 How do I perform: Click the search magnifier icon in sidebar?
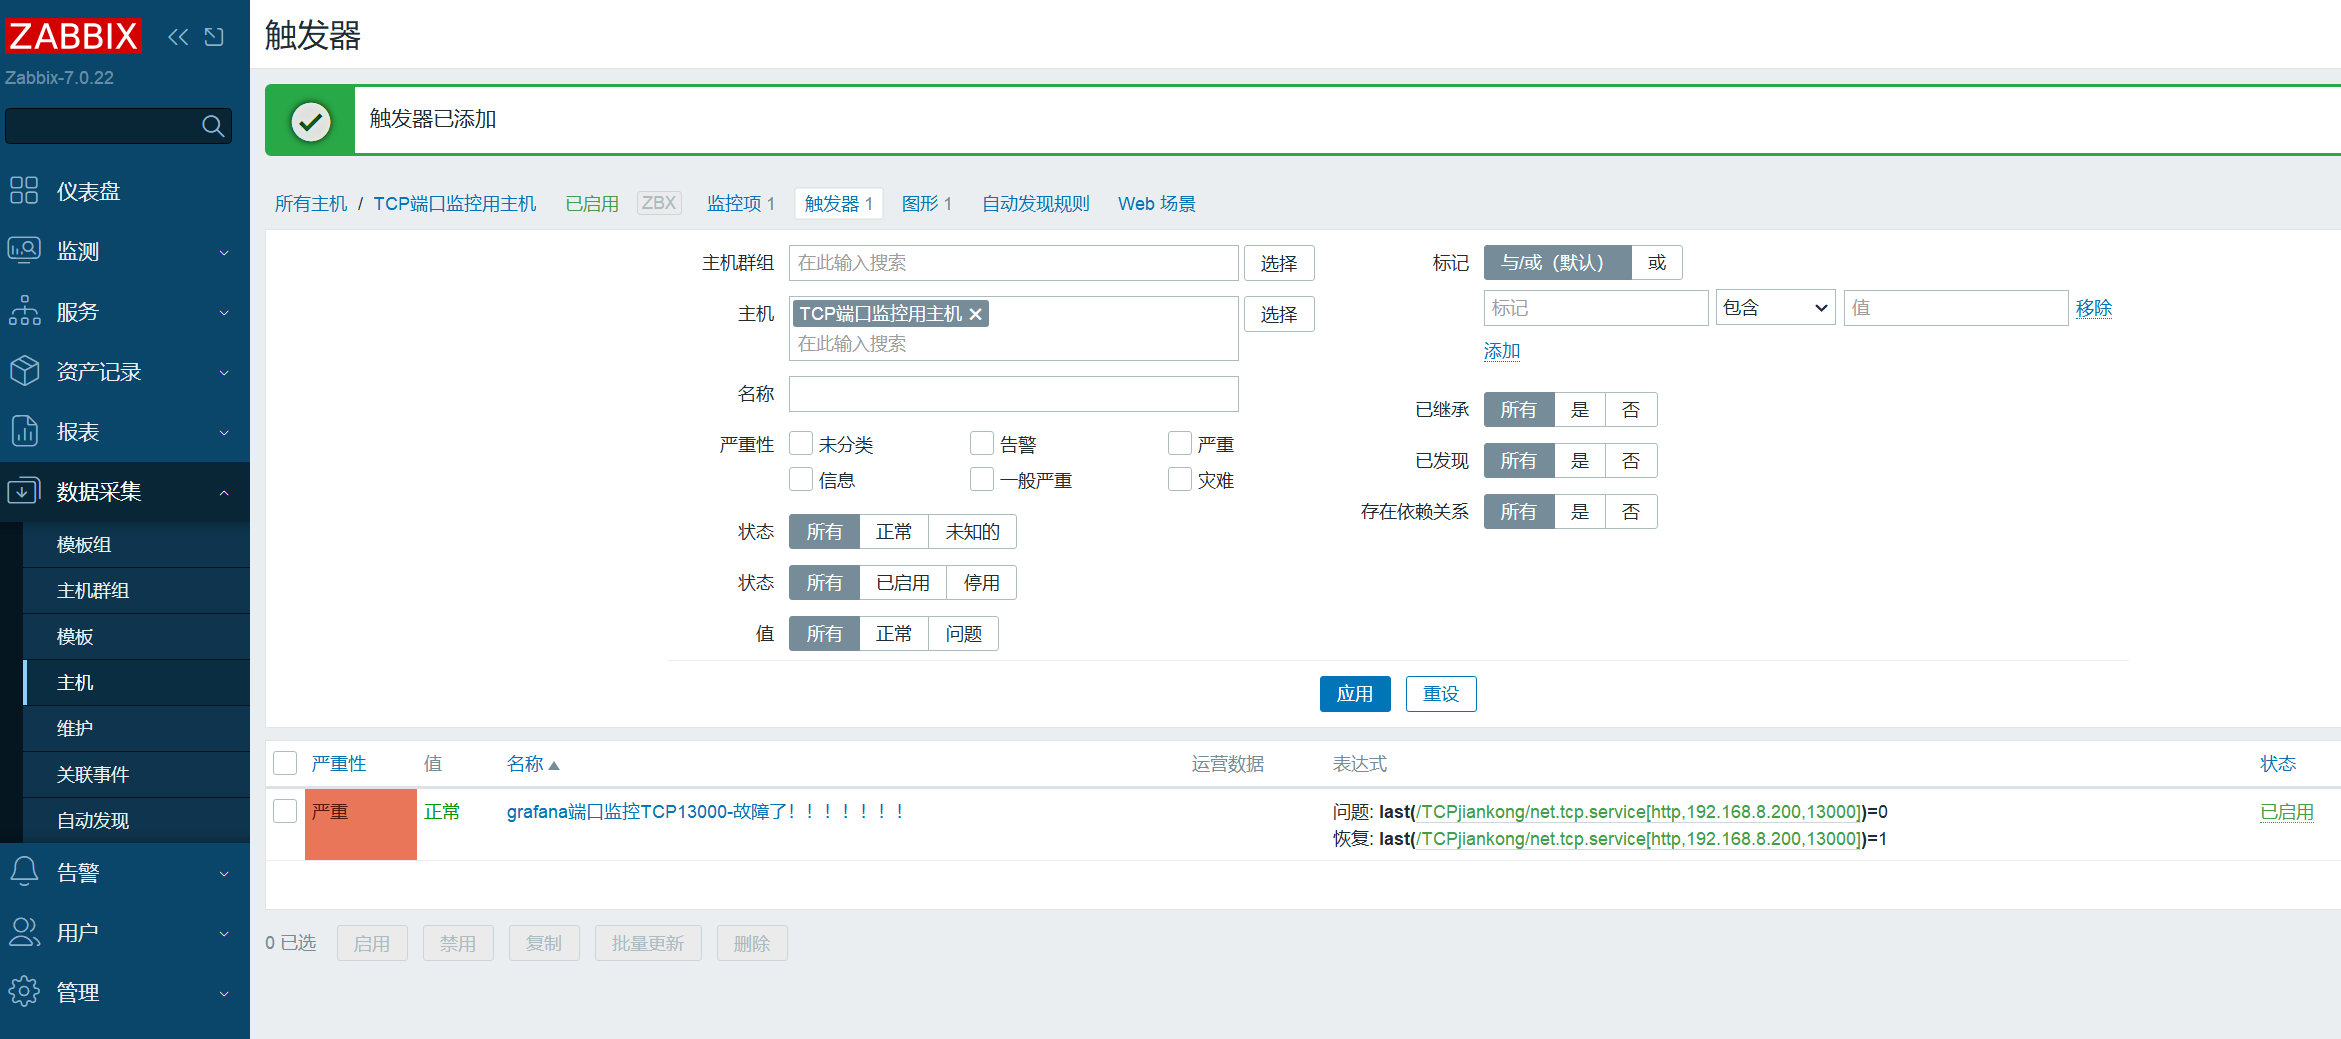212,126
